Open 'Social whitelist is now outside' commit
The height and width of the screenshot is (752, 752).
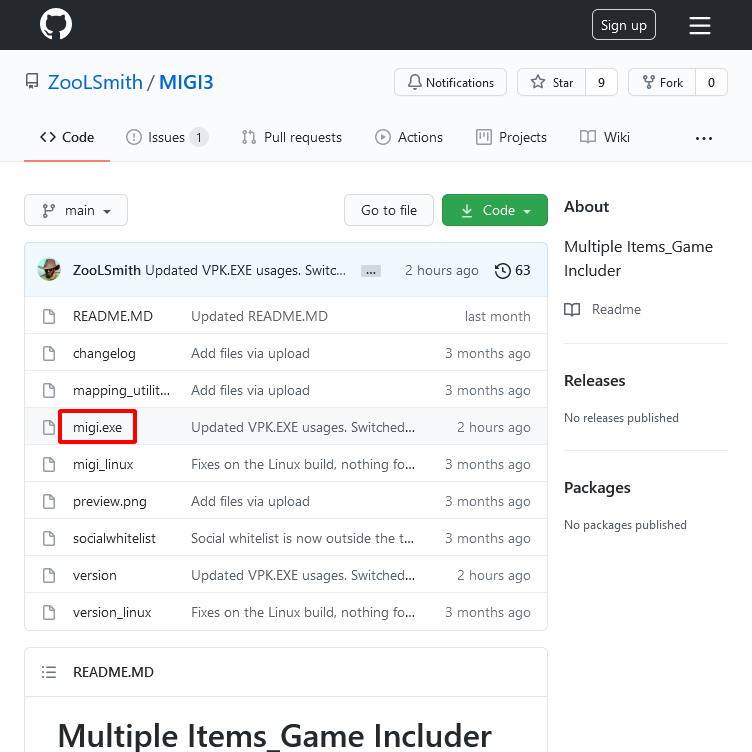(x=303, y=538)
